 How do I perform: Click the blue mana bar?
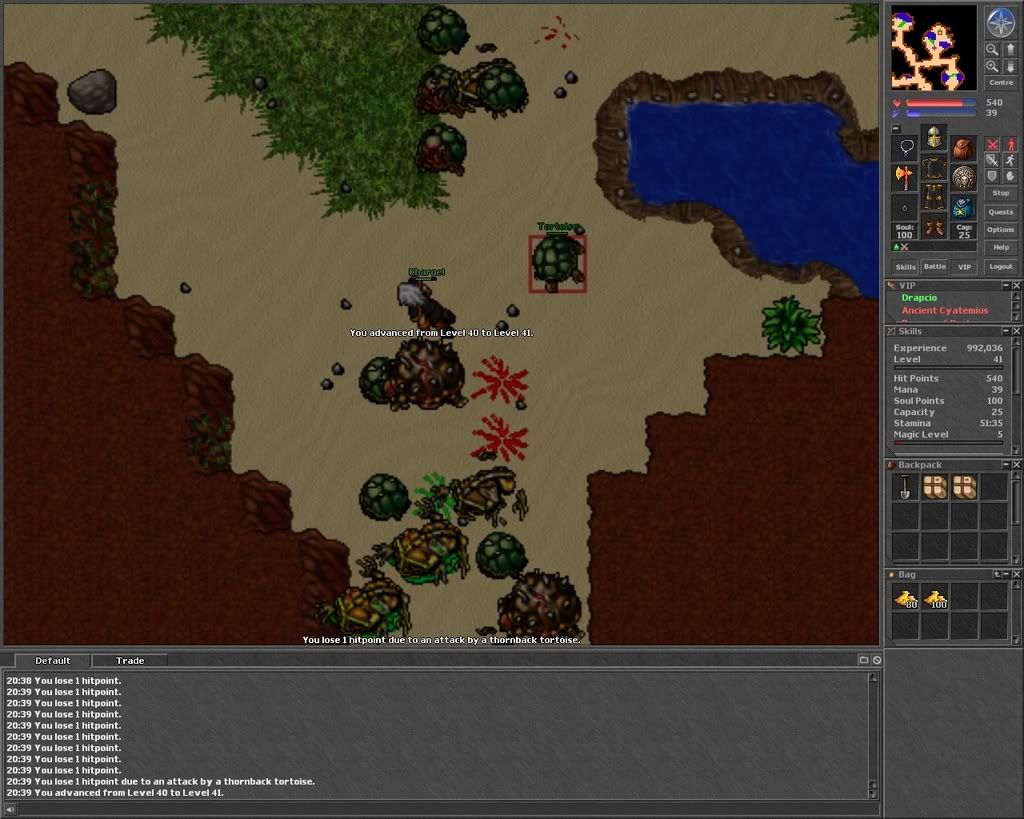[x=940, y=113]
